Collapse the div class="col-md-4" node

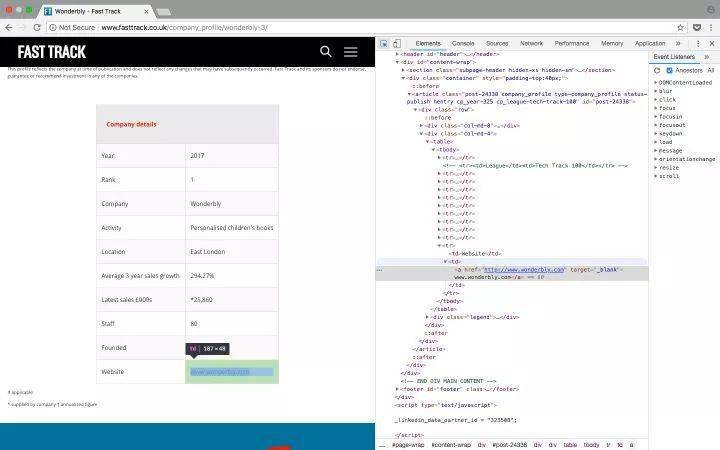tap(421, 134)
